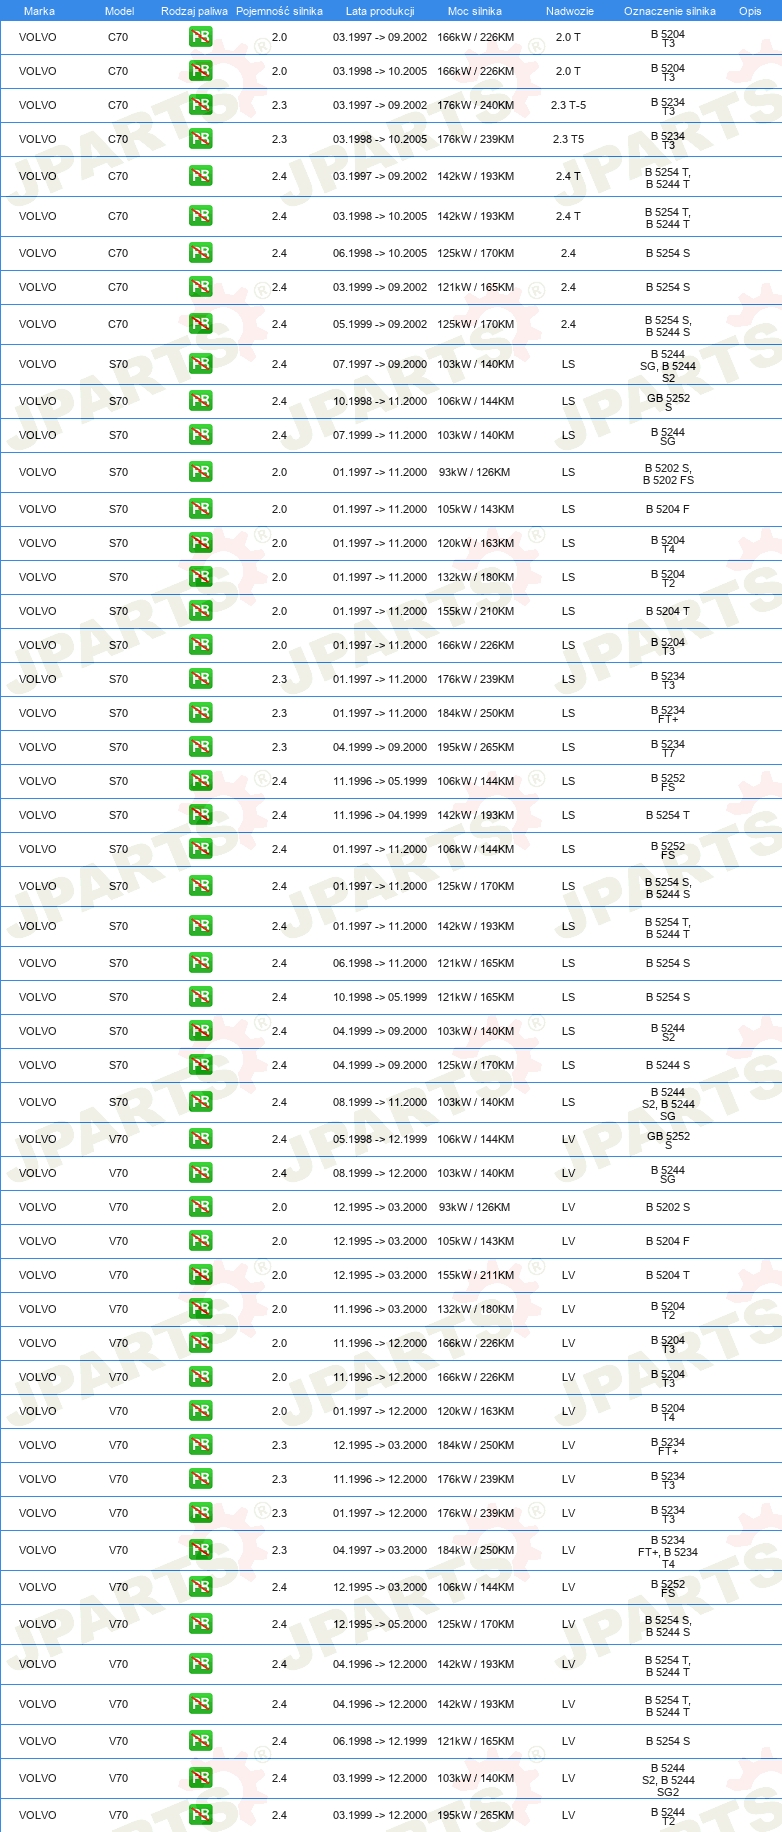Select the '05.1998 -> 12.1999' production years cell
Viewport: 782px width, 1832px height.
[x=380, y=1139]
